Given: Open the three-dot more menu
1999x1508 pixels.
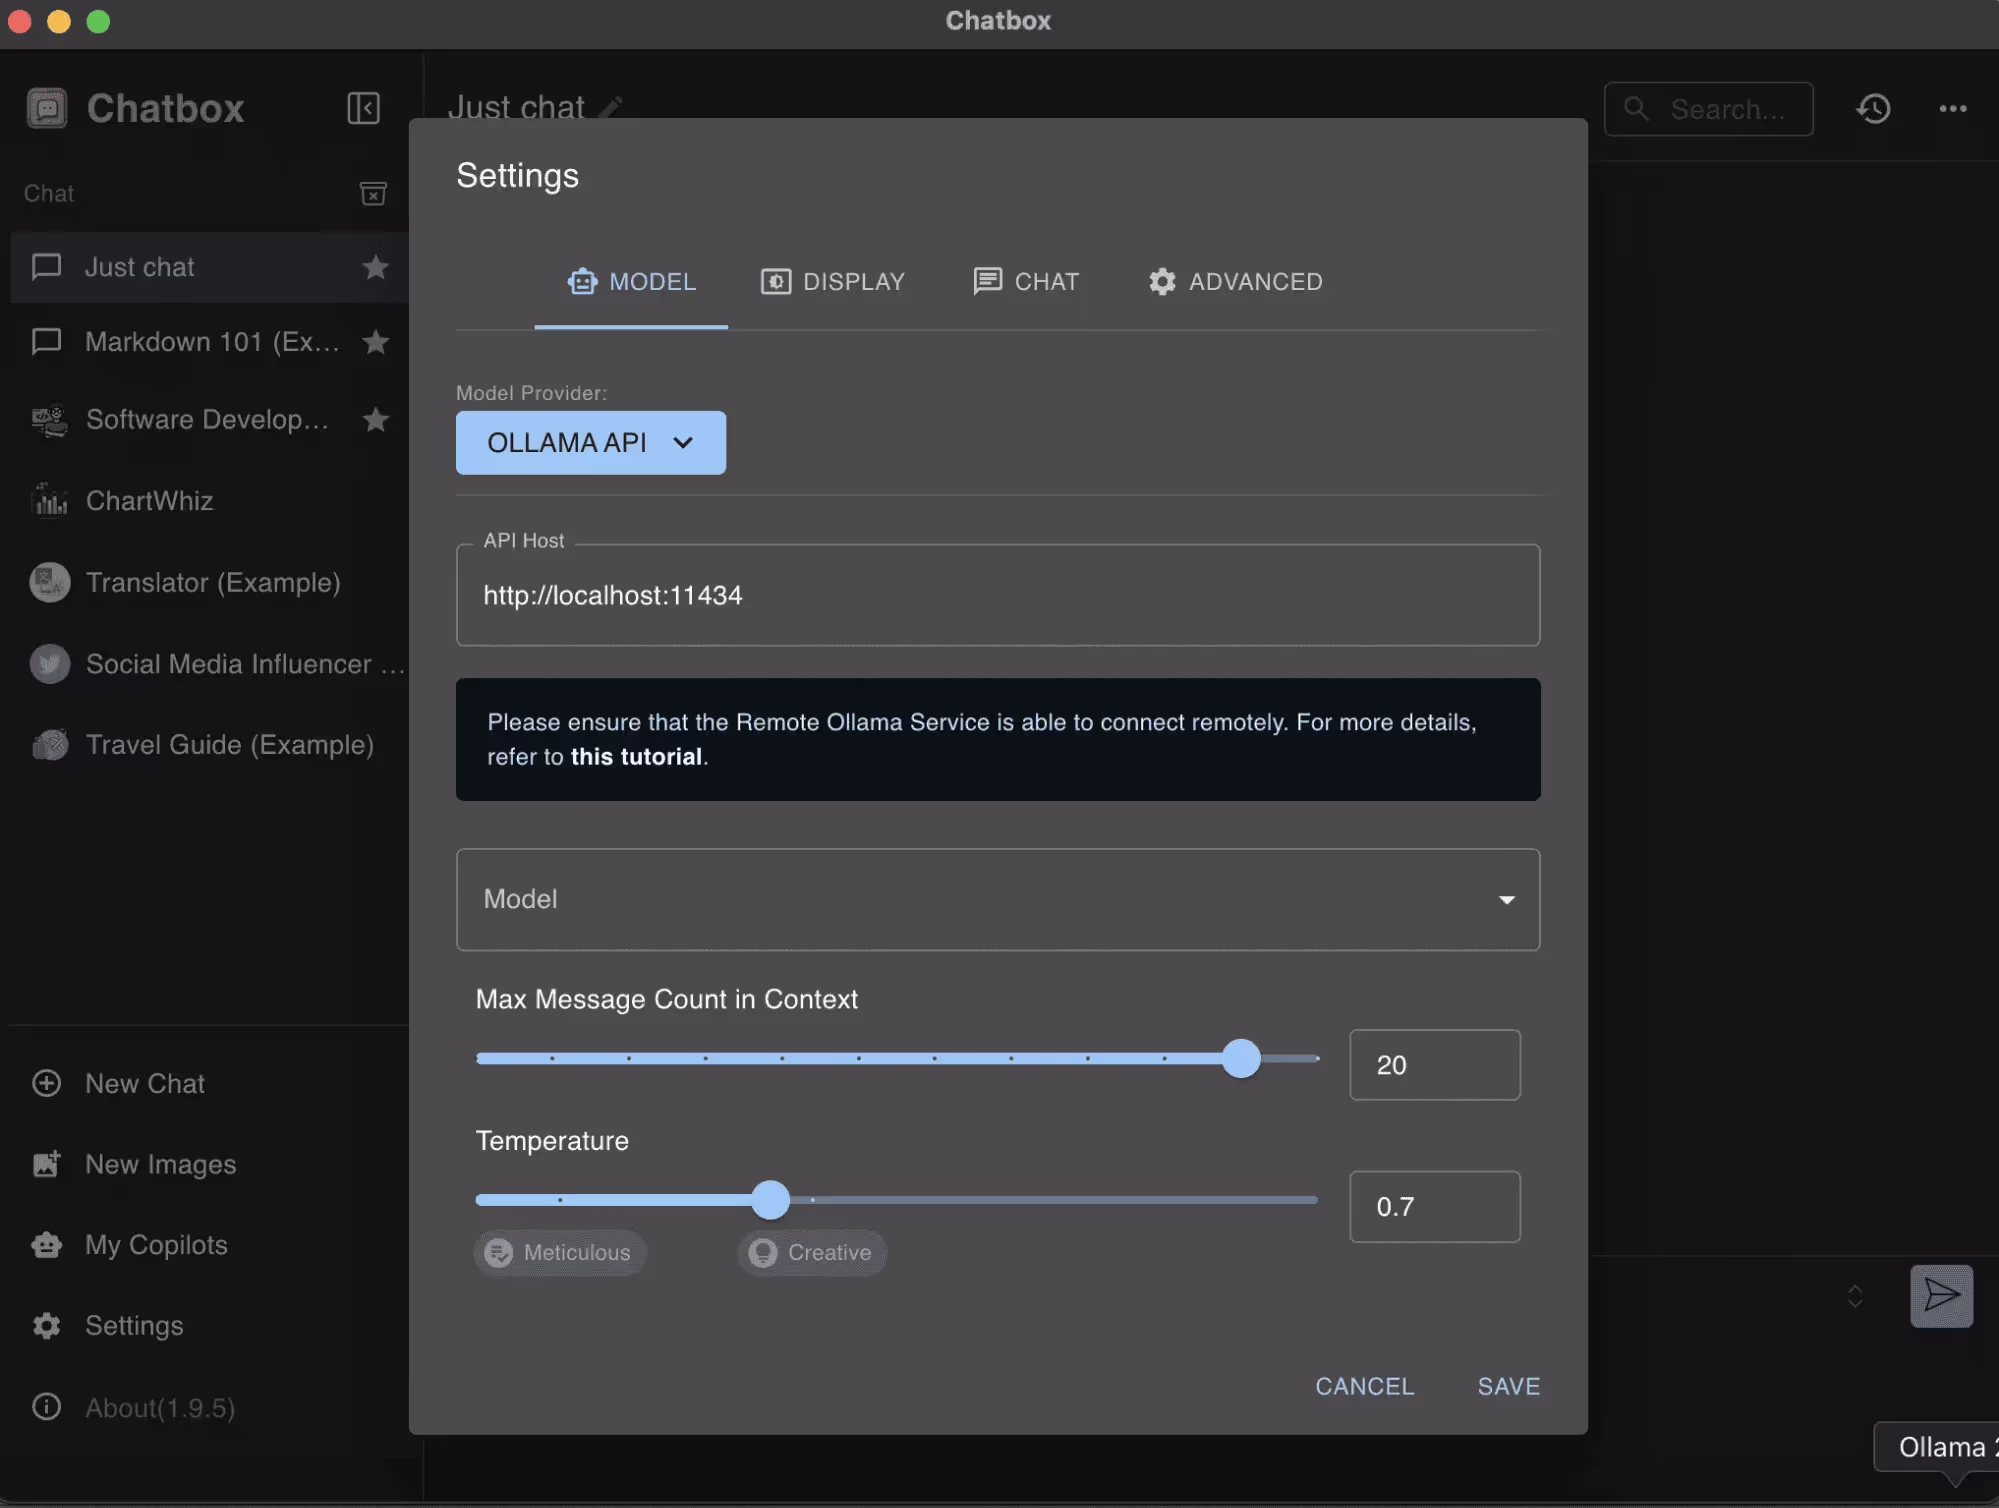Looking at the screenshot, I should pos(1952,108).
